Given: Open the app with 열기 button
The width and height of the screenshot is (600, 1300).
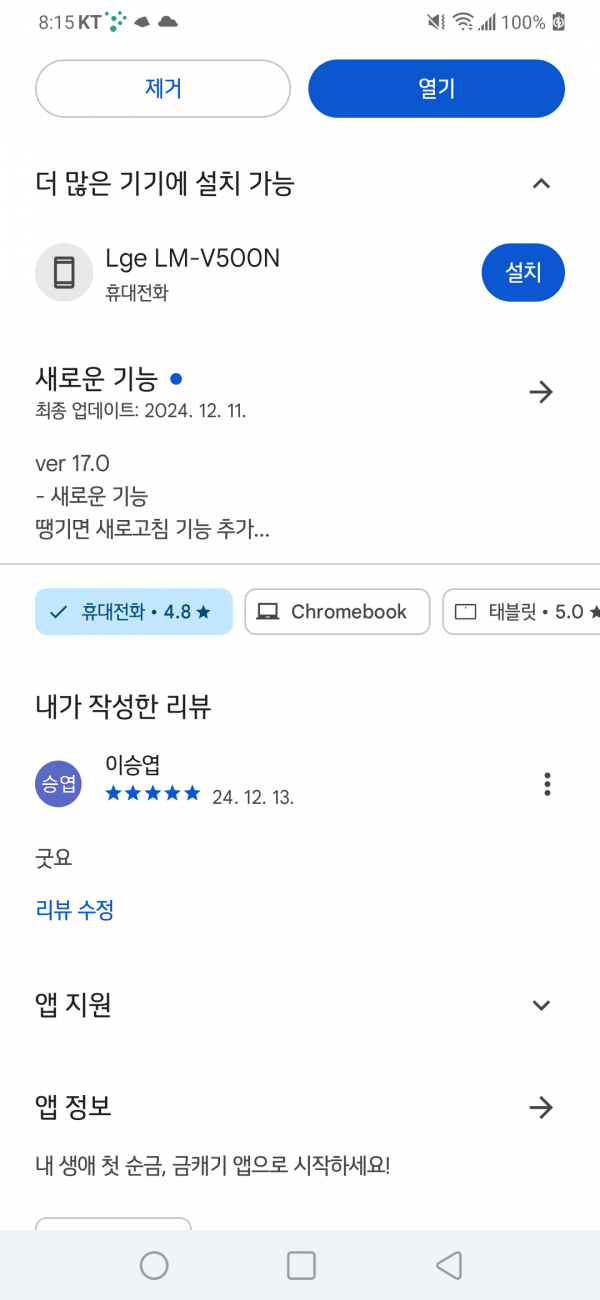Looking at the screenshot, I should [436, 89].
